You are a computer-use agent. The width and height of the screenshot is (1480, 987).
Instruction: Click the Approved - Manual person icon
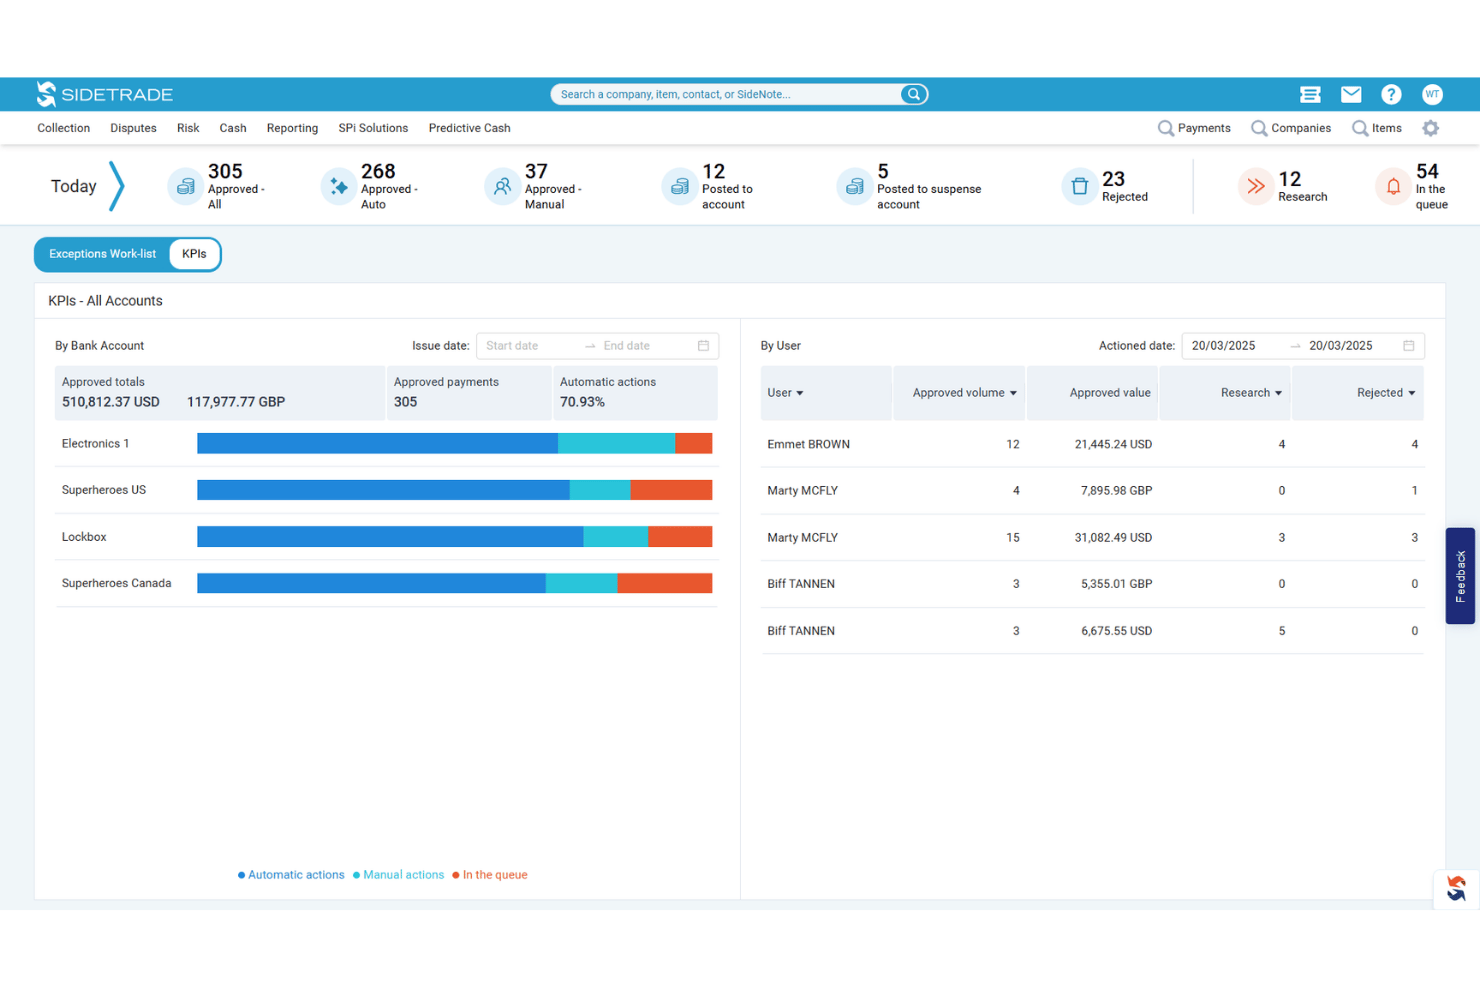(502, 187)
